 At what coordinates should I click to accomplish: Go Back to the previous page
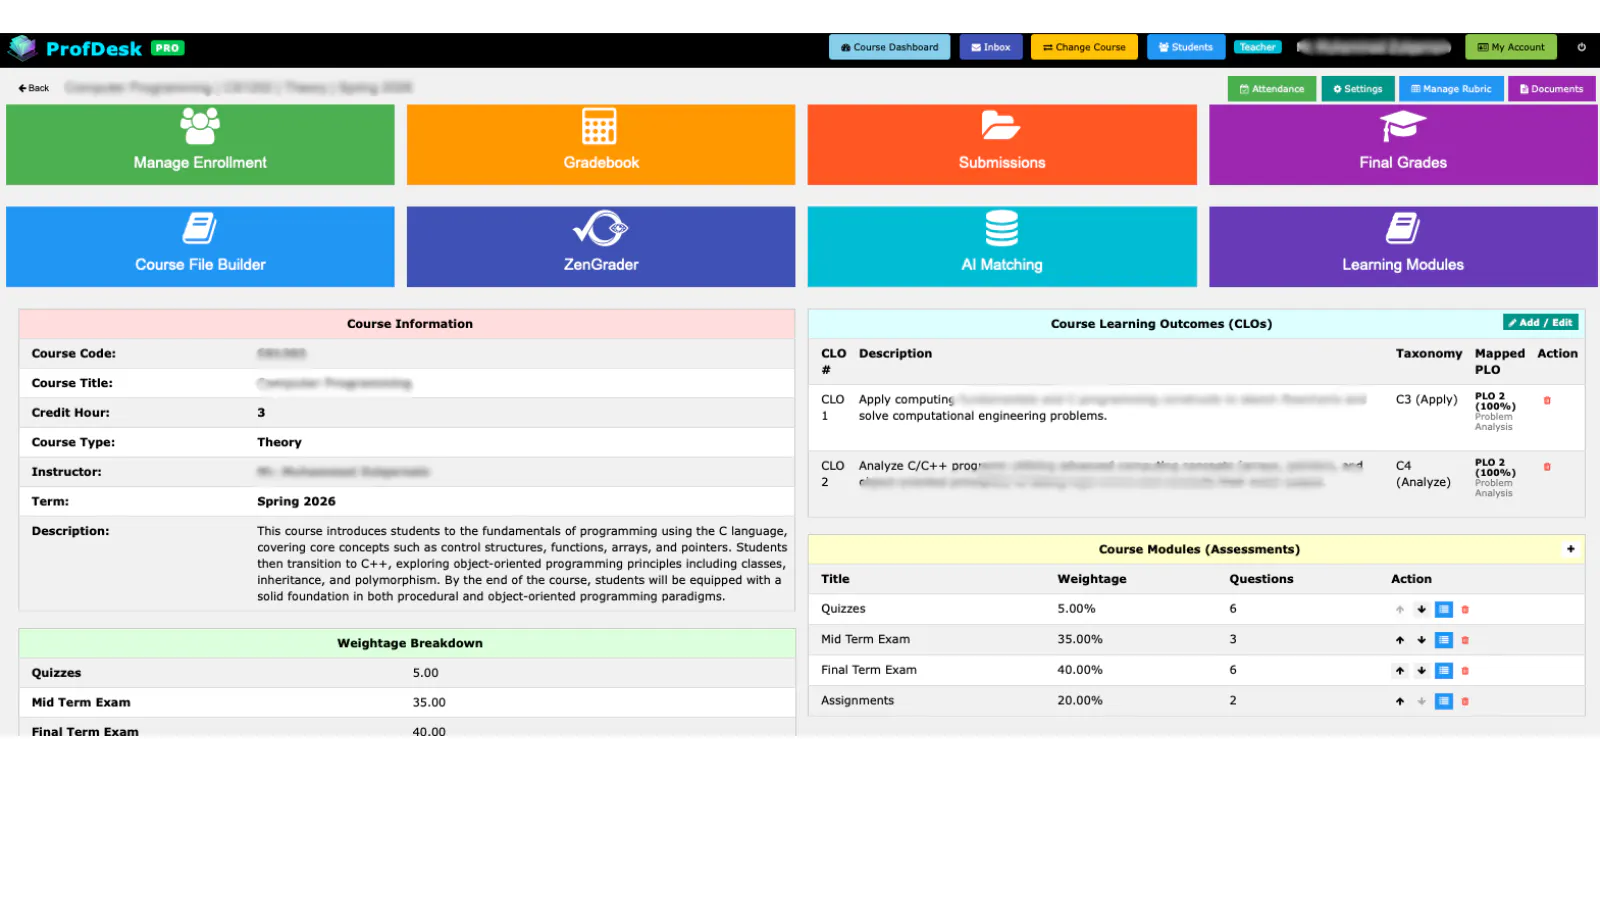34,88
